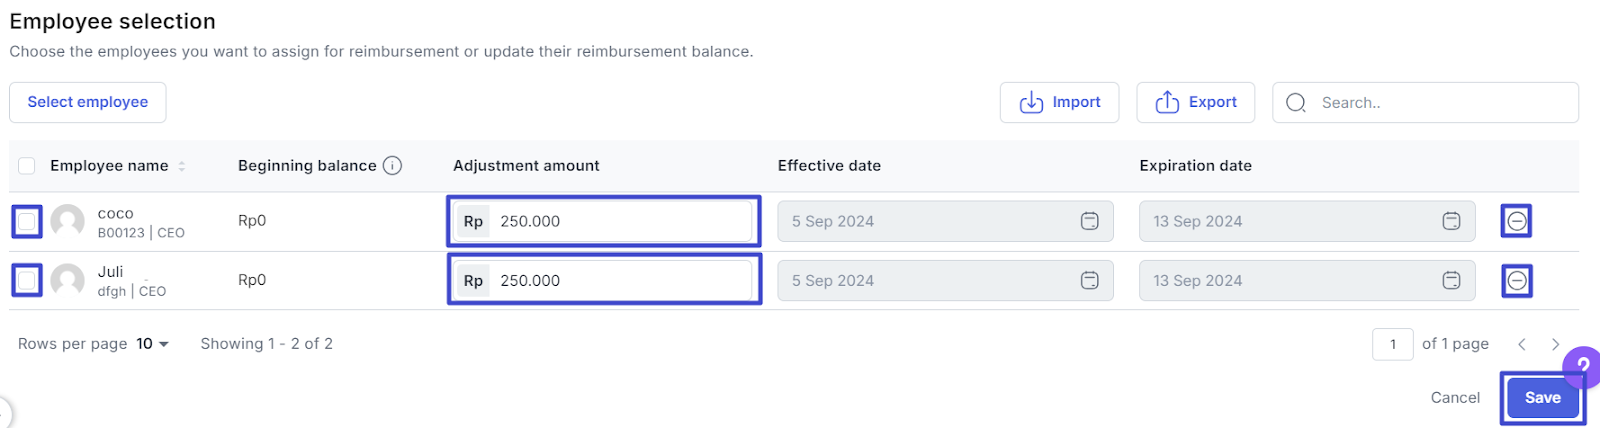Click the Beginning balance info icon

[x=393, y=165]
